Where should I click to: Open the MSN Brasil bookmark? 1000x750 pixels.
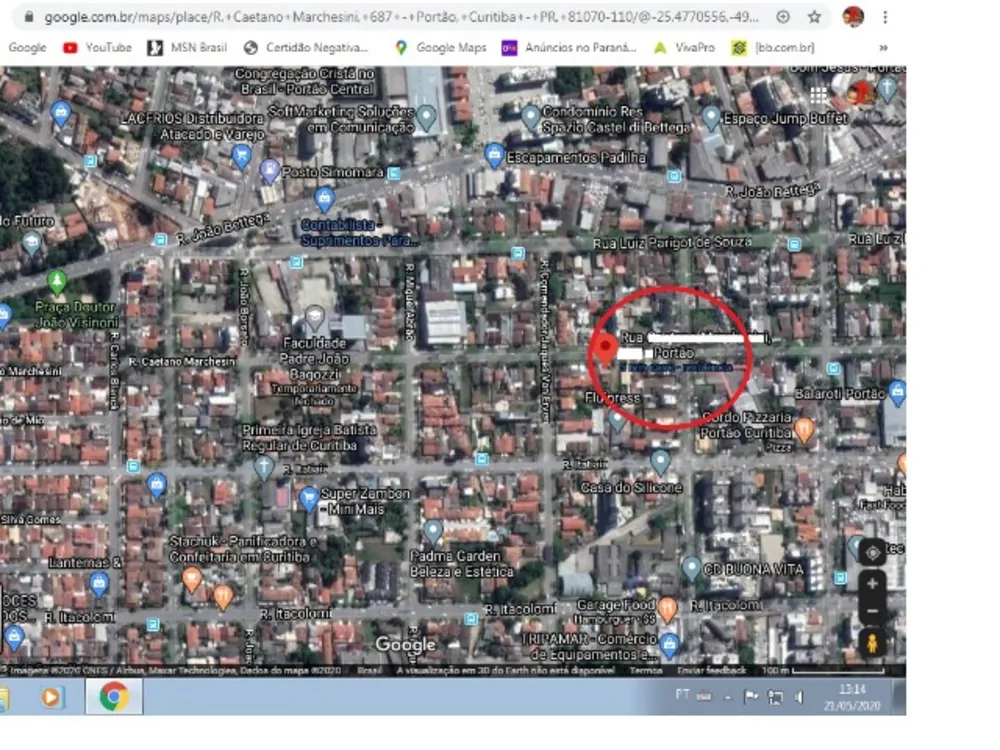187,48
